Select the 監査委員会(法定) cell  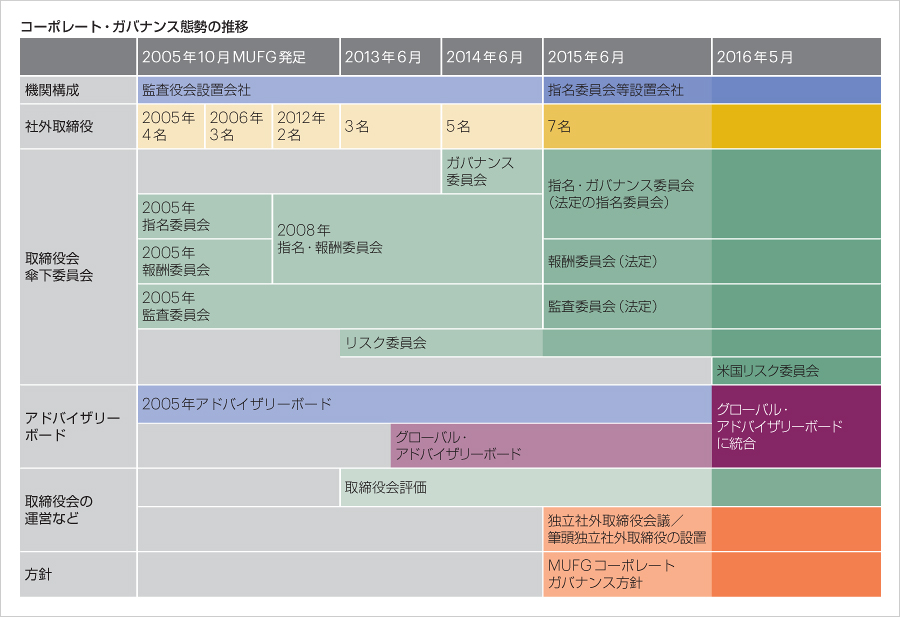tap(712, 306)
